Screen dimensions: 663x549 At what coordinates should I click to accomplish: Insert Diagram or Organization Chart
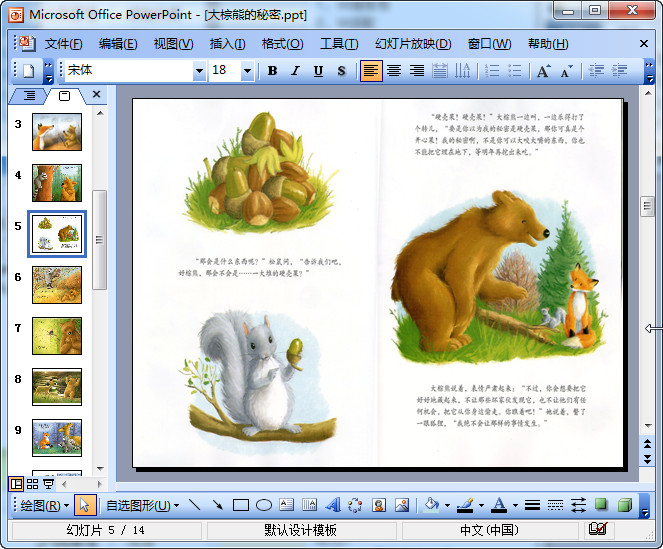[x=355, y=505]
